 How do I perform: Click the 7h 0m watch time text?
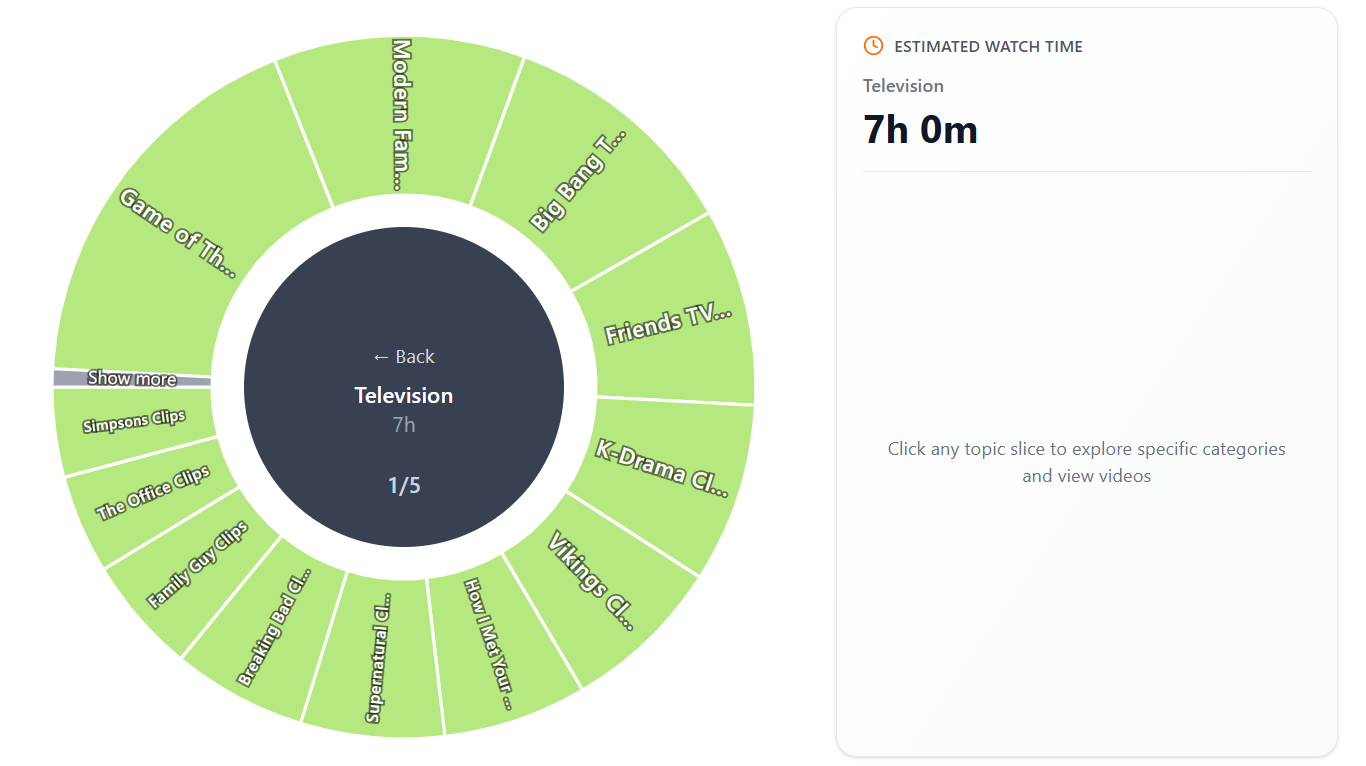click(x=920, y=128)
